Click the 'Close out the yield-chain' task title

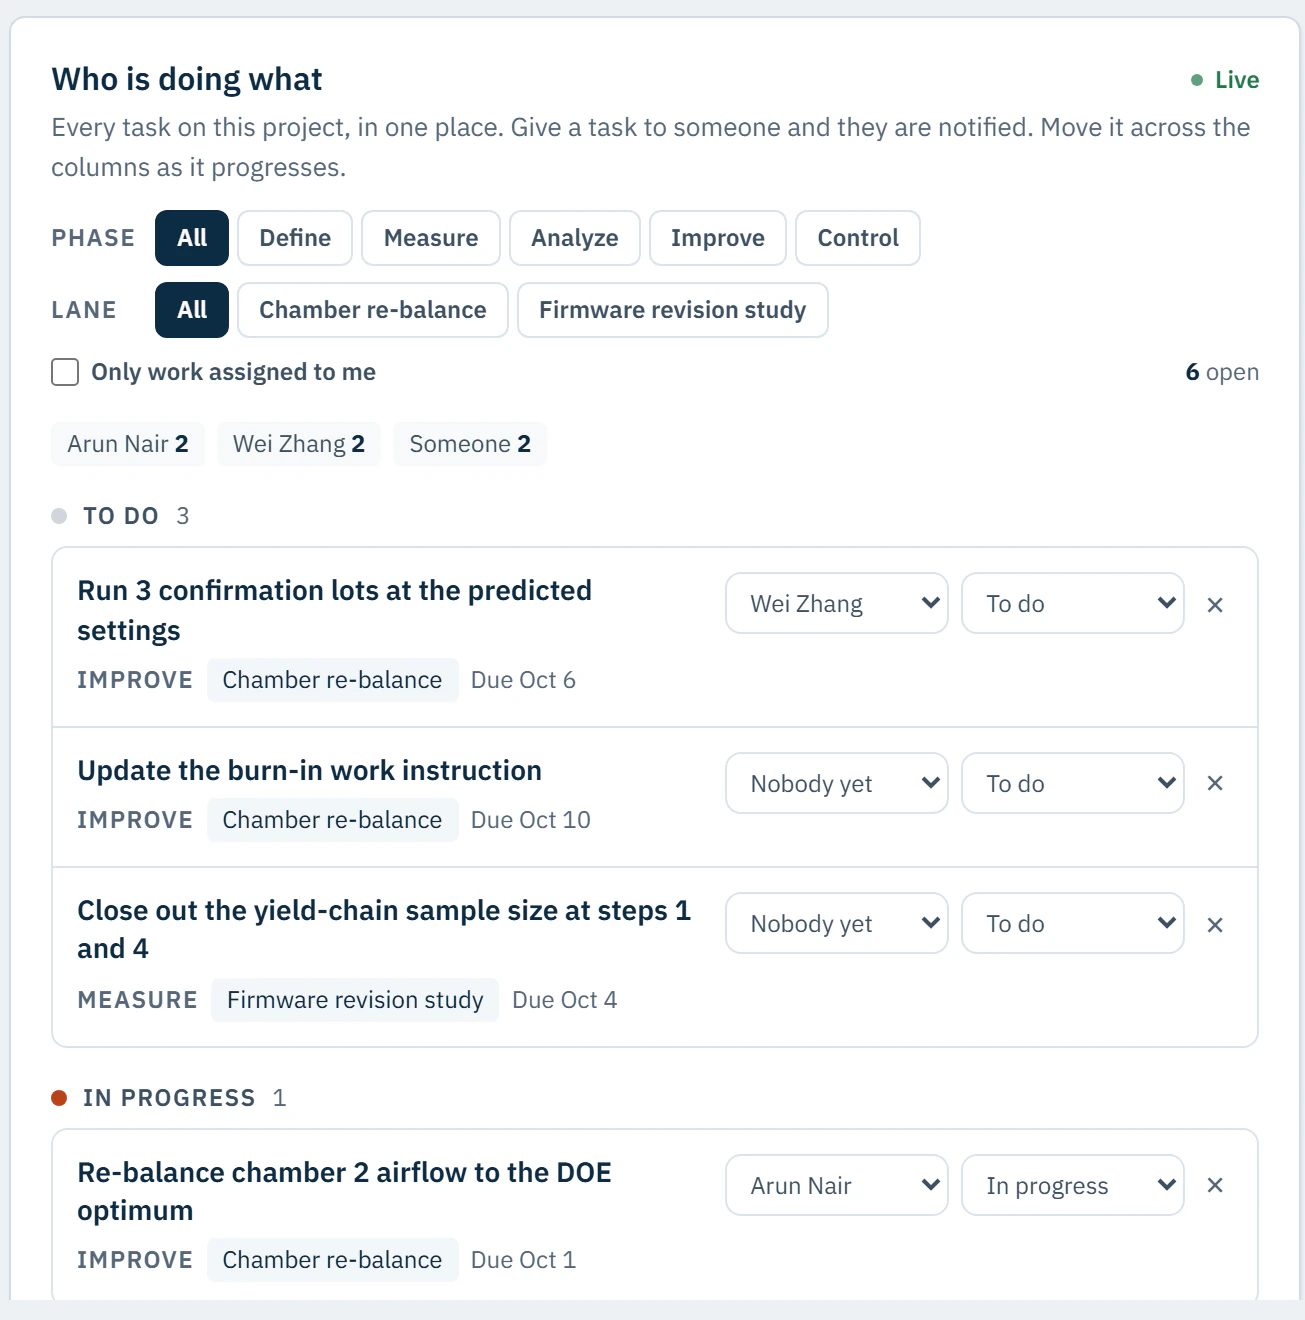384,929
